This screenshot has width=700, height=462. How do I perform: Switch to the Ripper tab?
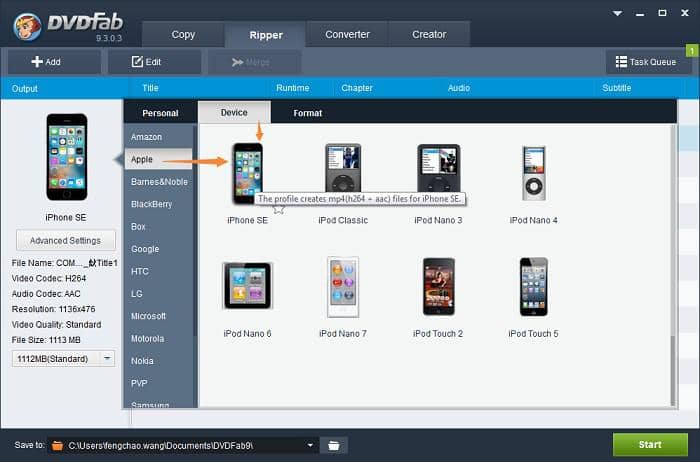pyautogui.click(x=266, y=35)
